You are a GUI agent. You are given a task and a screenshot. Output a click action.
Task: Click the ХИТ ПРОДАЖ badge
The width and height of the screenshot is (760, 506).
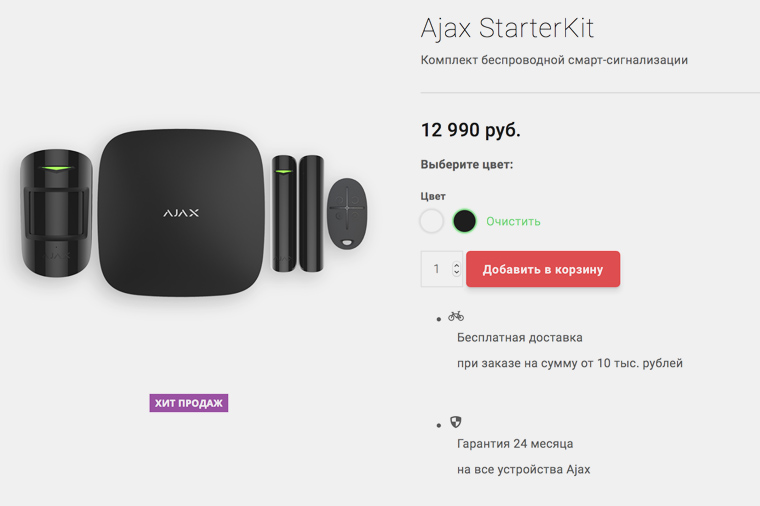pos(189,403)
